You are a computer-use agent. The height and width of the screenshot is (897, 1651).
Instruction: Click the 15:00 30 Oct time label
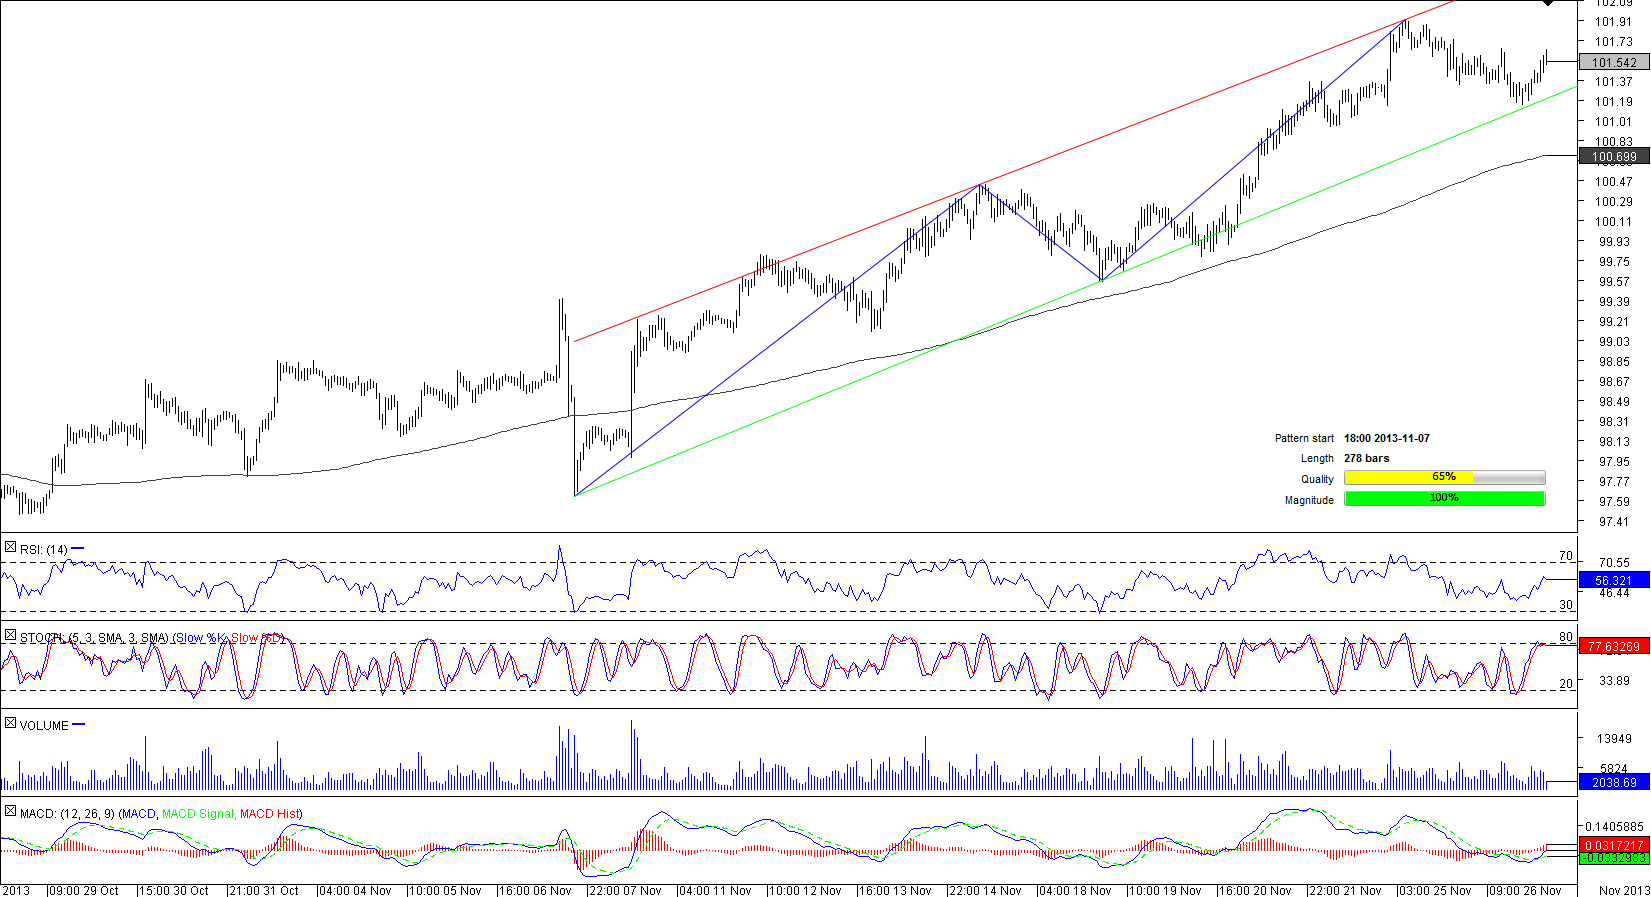pyautogui.click(x=174, y=890)
